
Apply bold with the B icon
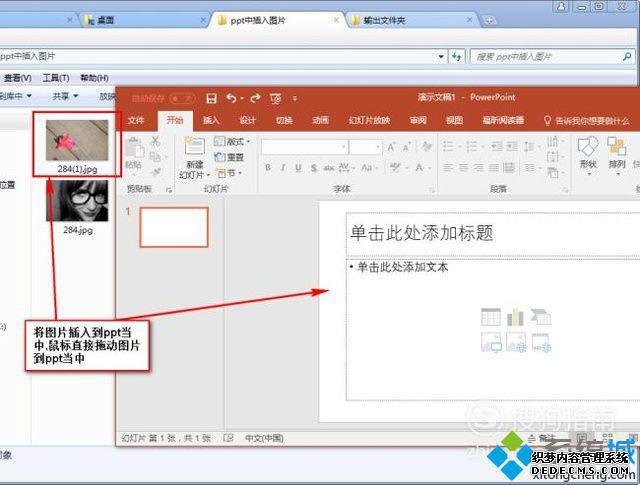[268, 167]
